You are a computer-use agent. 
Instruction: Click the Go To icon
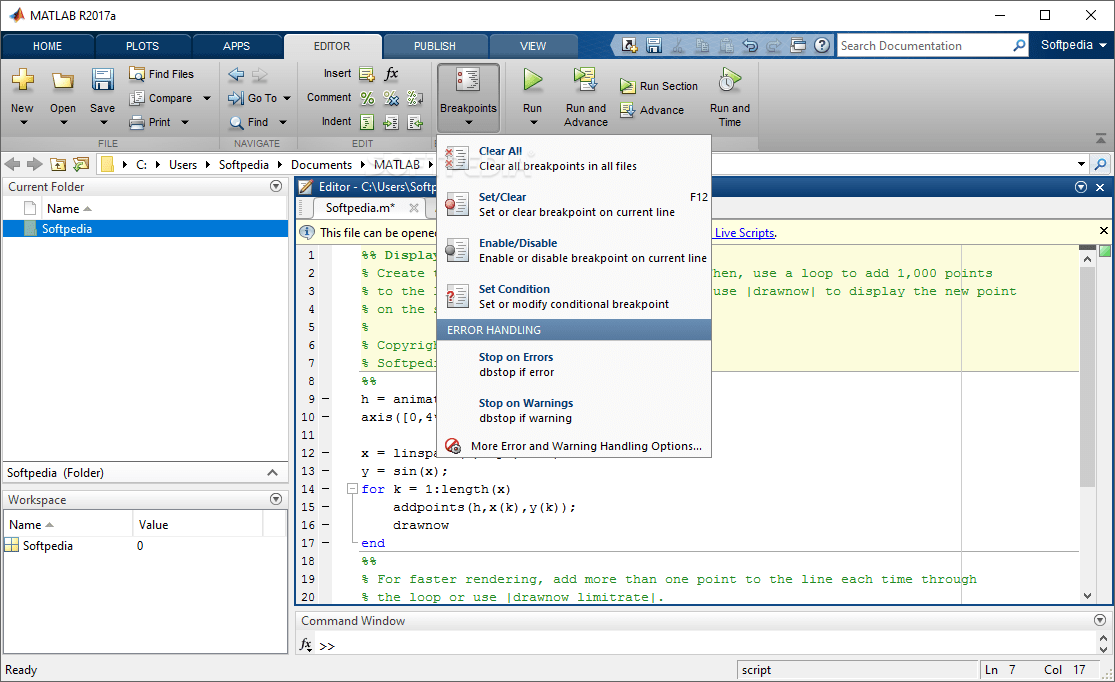tap(236, 98)
